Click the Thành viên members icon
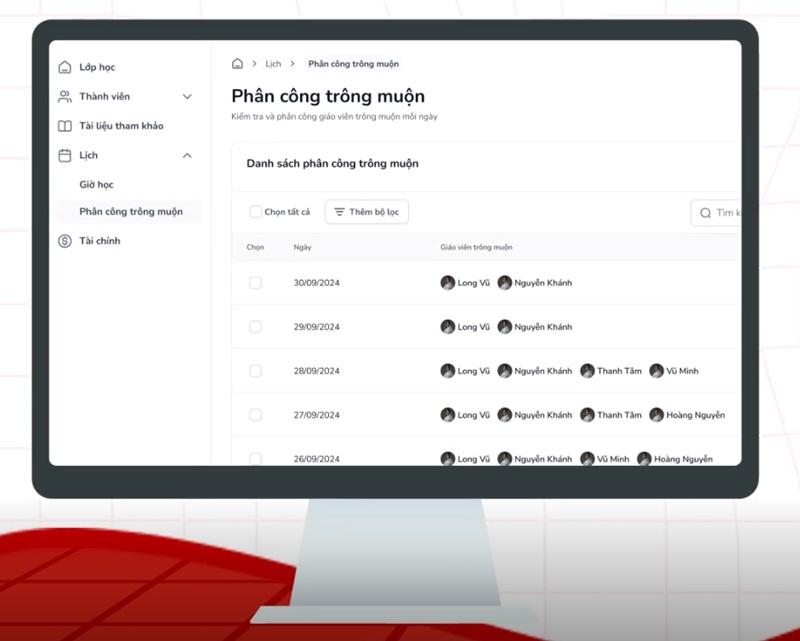The width and height of the screenshot is (800, 641). point(65,96)
